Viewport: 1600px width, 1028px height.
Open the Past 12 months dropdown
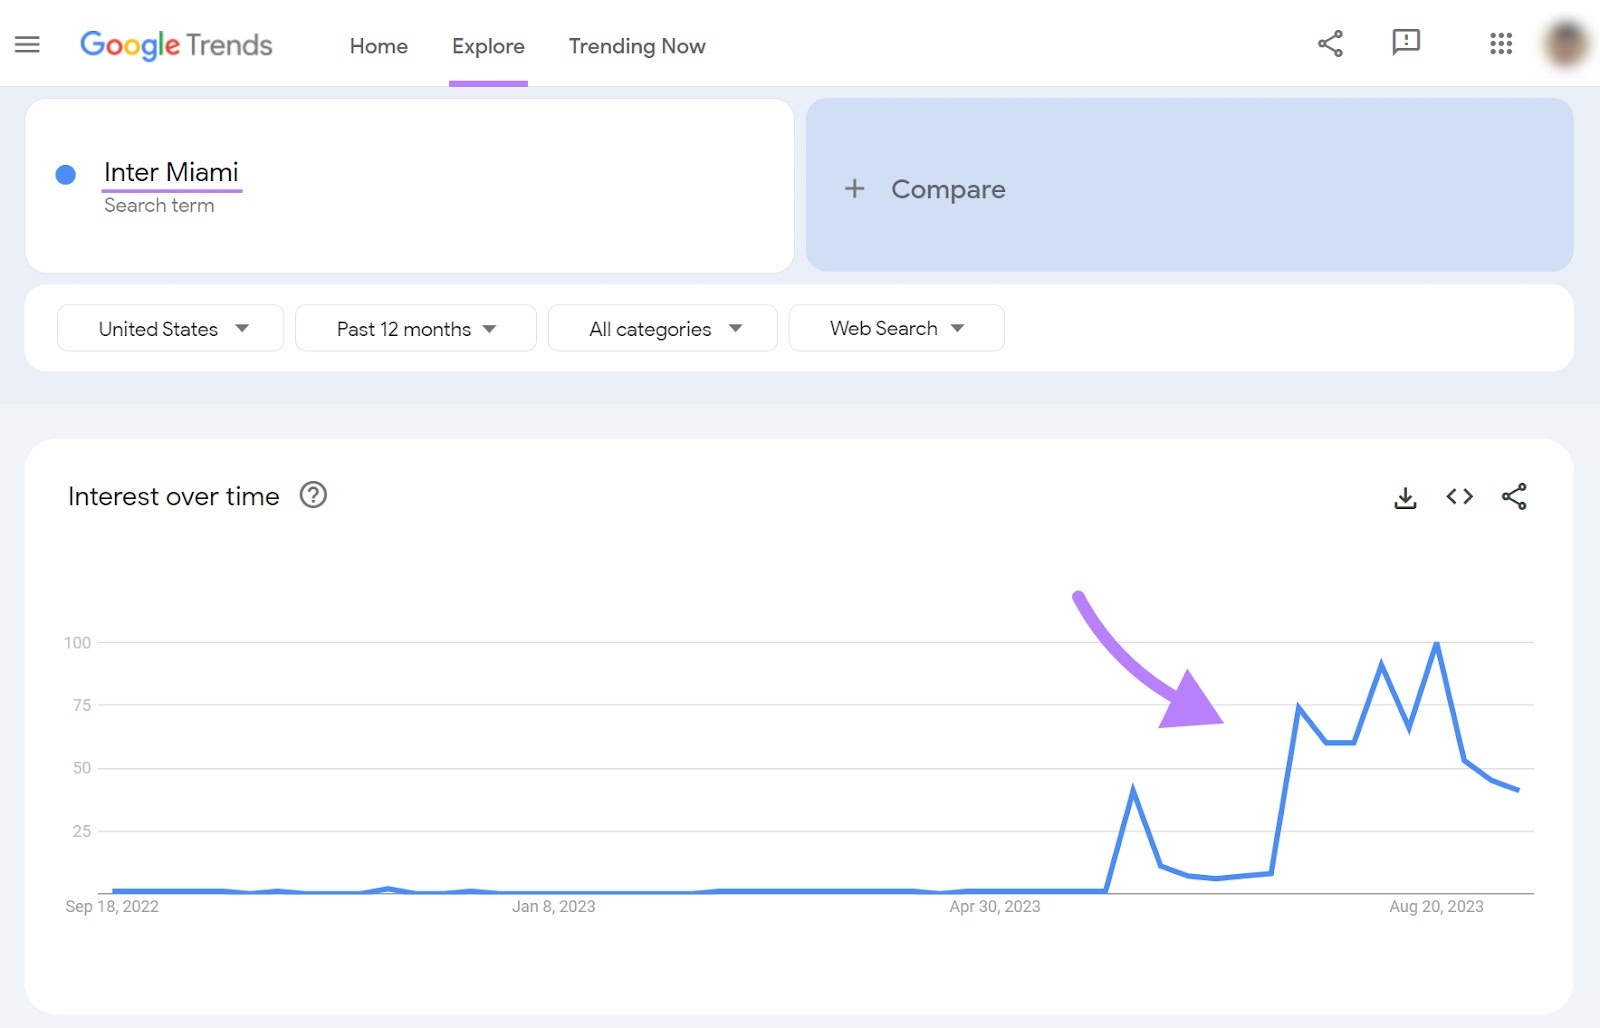[x=416, y=328]
